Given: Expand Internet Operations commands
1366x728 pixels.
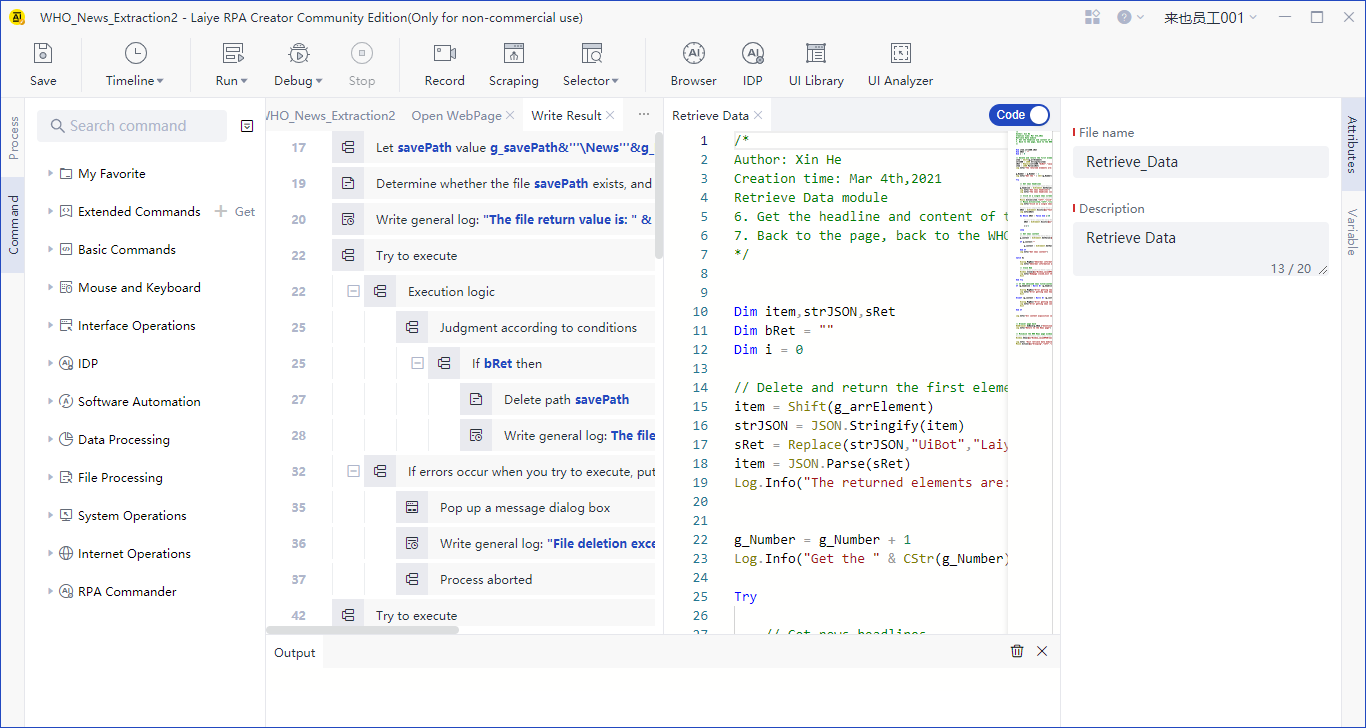Looking at the screenshot, I should [51, 553].
